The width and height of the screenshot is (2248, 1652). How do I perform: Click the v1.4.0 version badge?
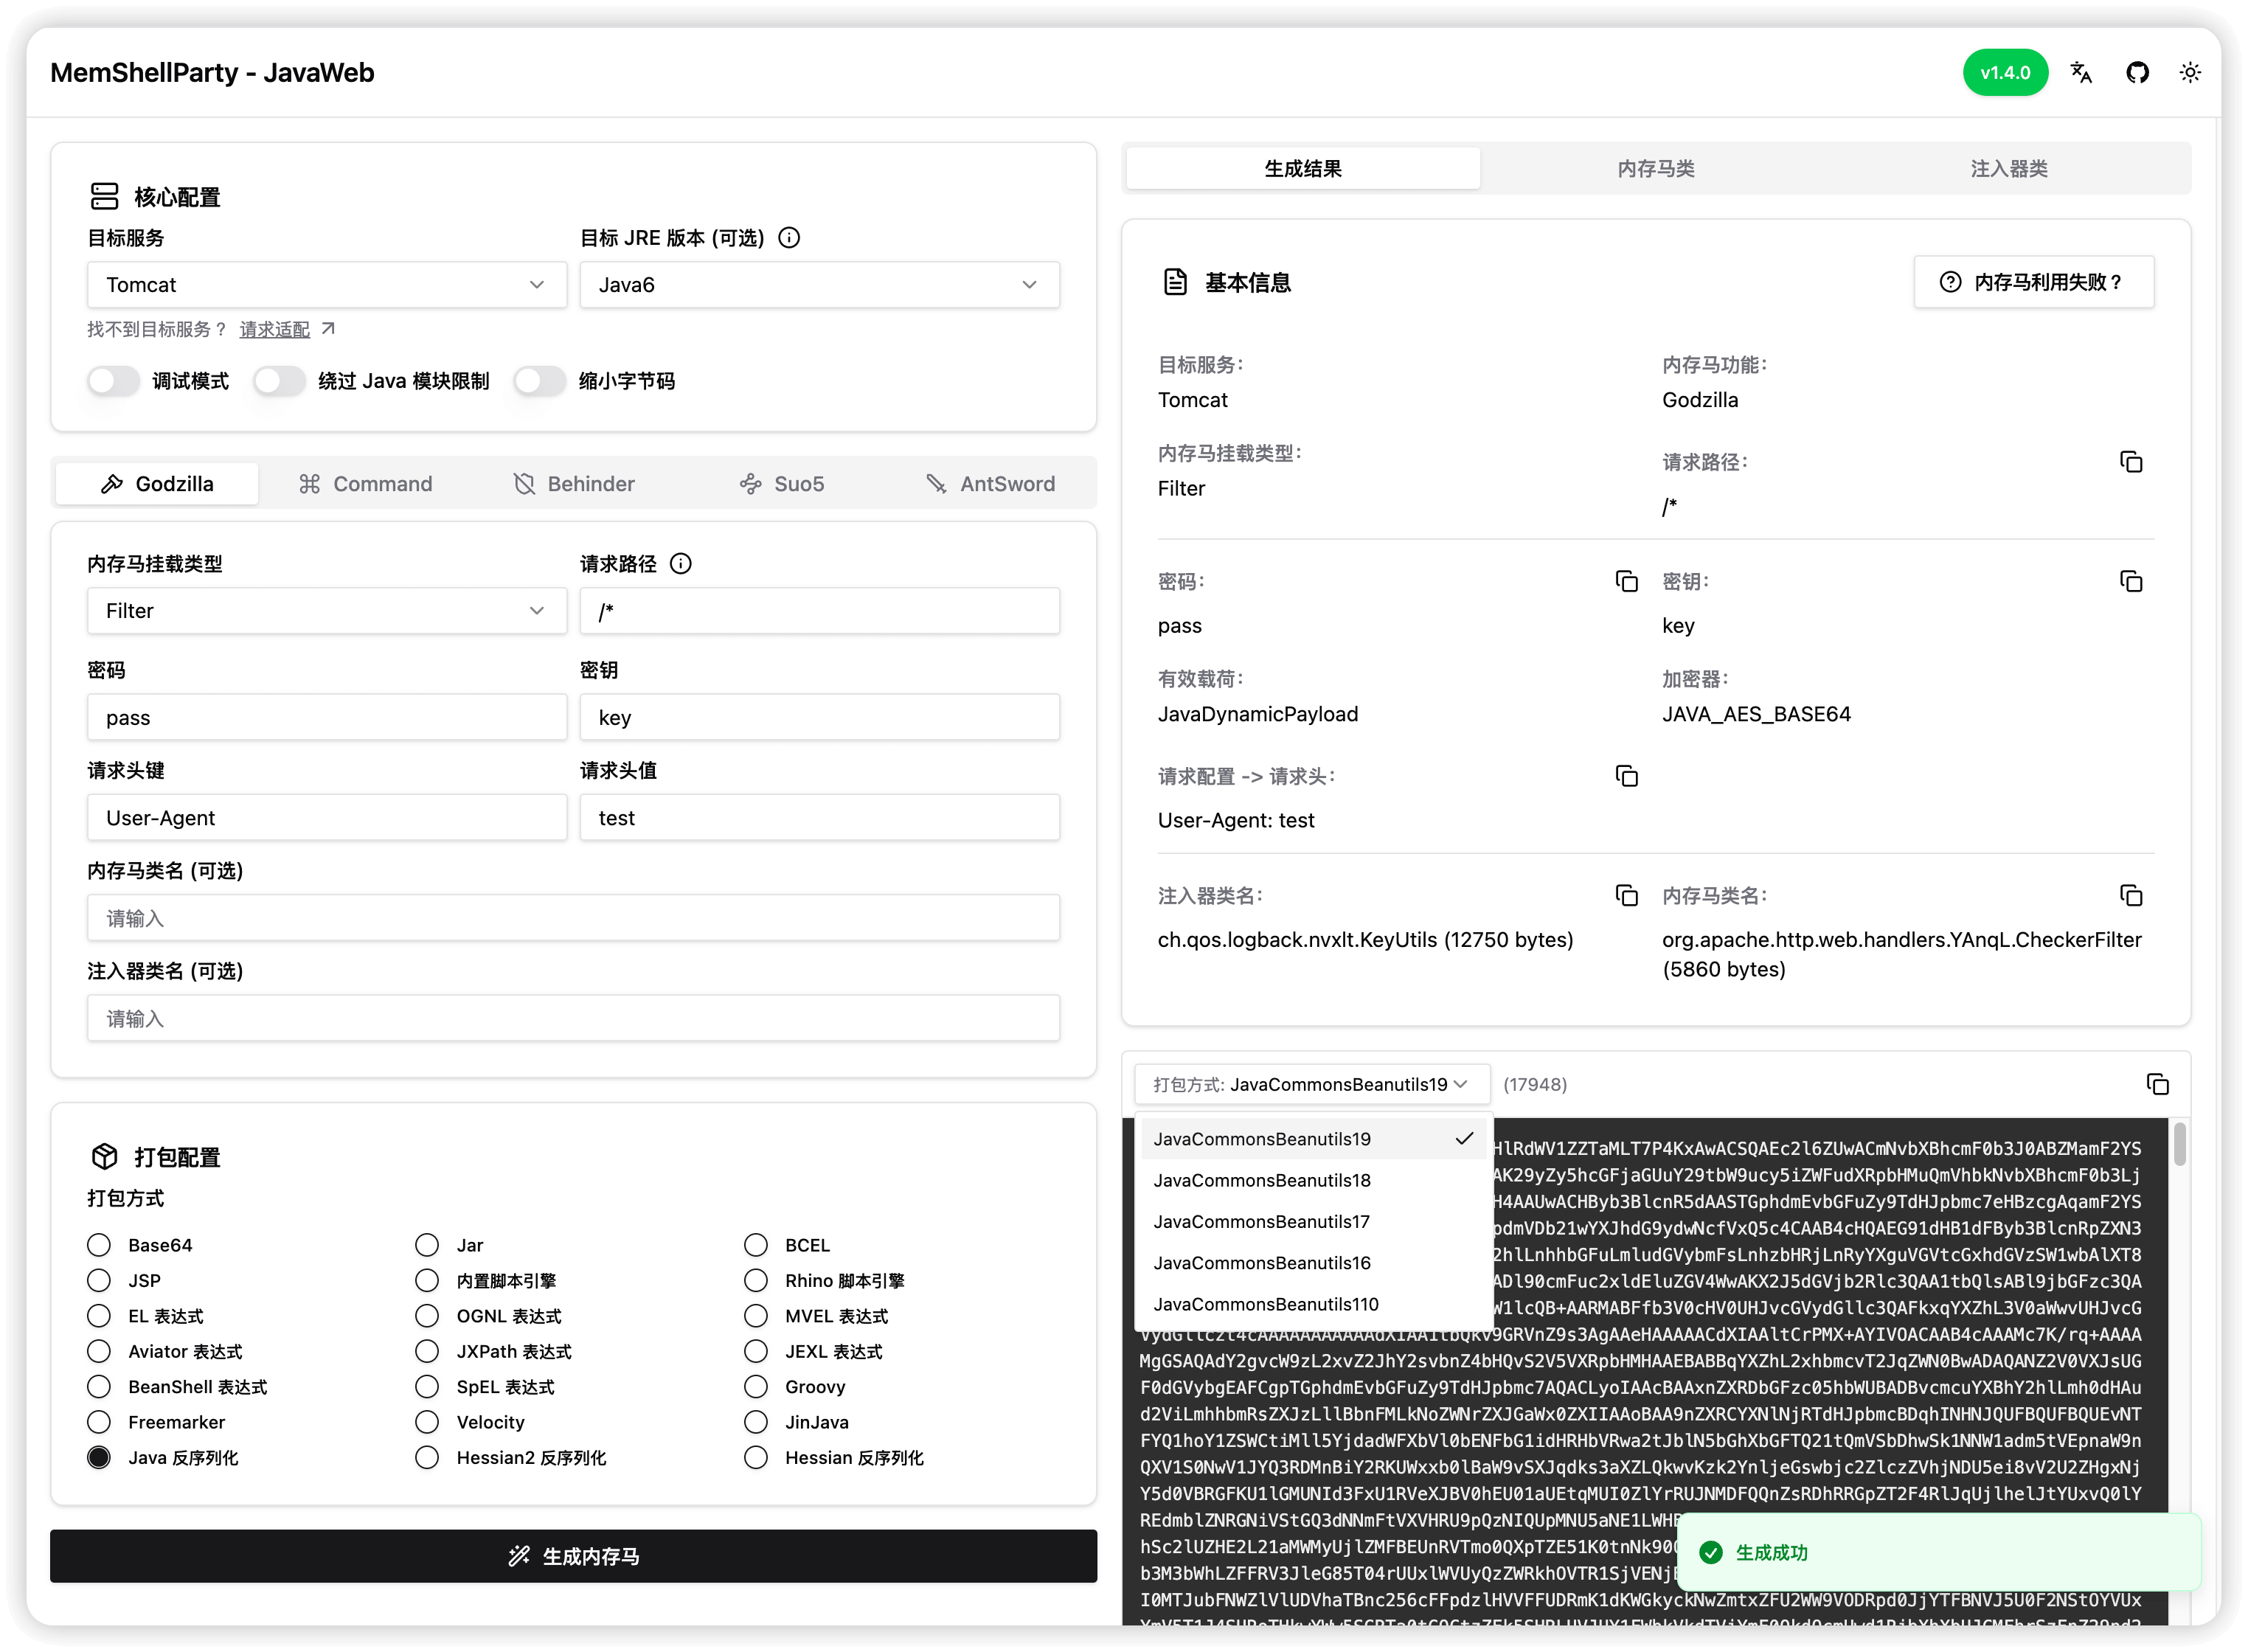[2005, 73]
